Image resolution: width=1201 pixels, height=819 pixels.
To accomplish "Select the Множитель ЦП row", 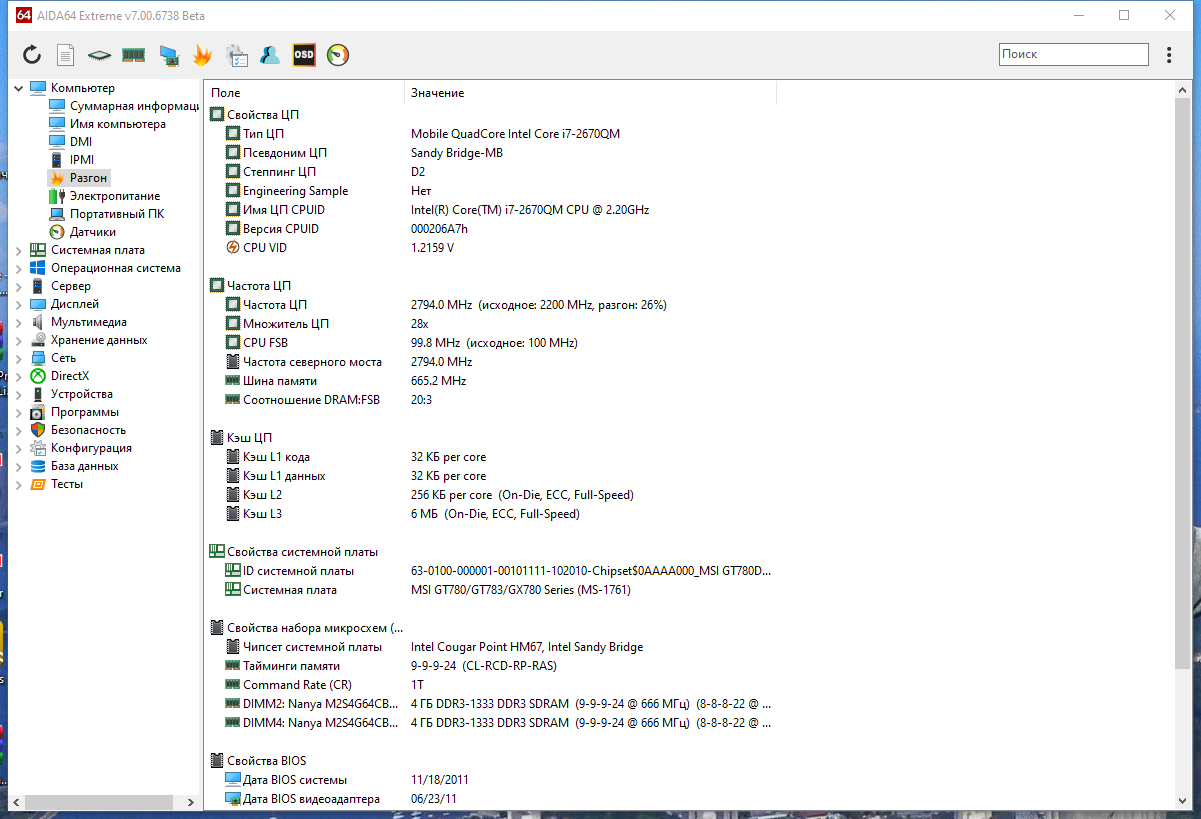I will click(x=490, y=324).
